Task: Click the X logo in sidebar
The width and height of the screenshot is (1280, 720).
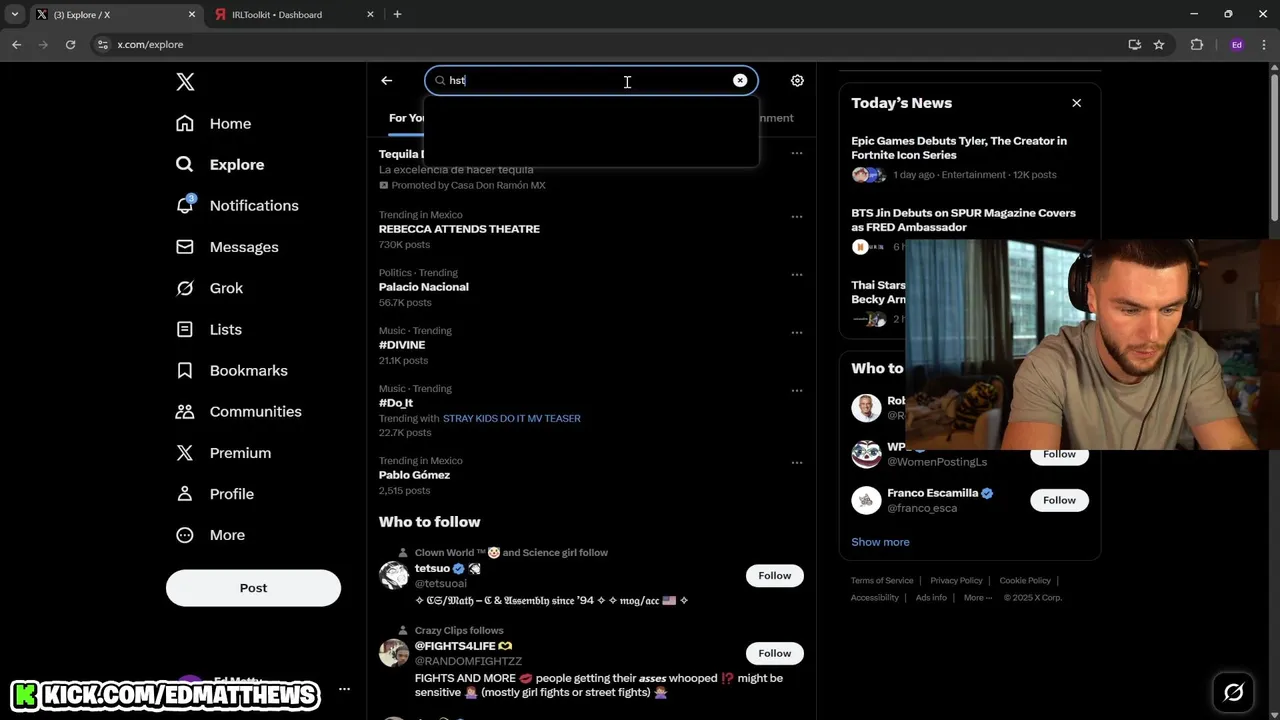Action: [x=185, y=82]
